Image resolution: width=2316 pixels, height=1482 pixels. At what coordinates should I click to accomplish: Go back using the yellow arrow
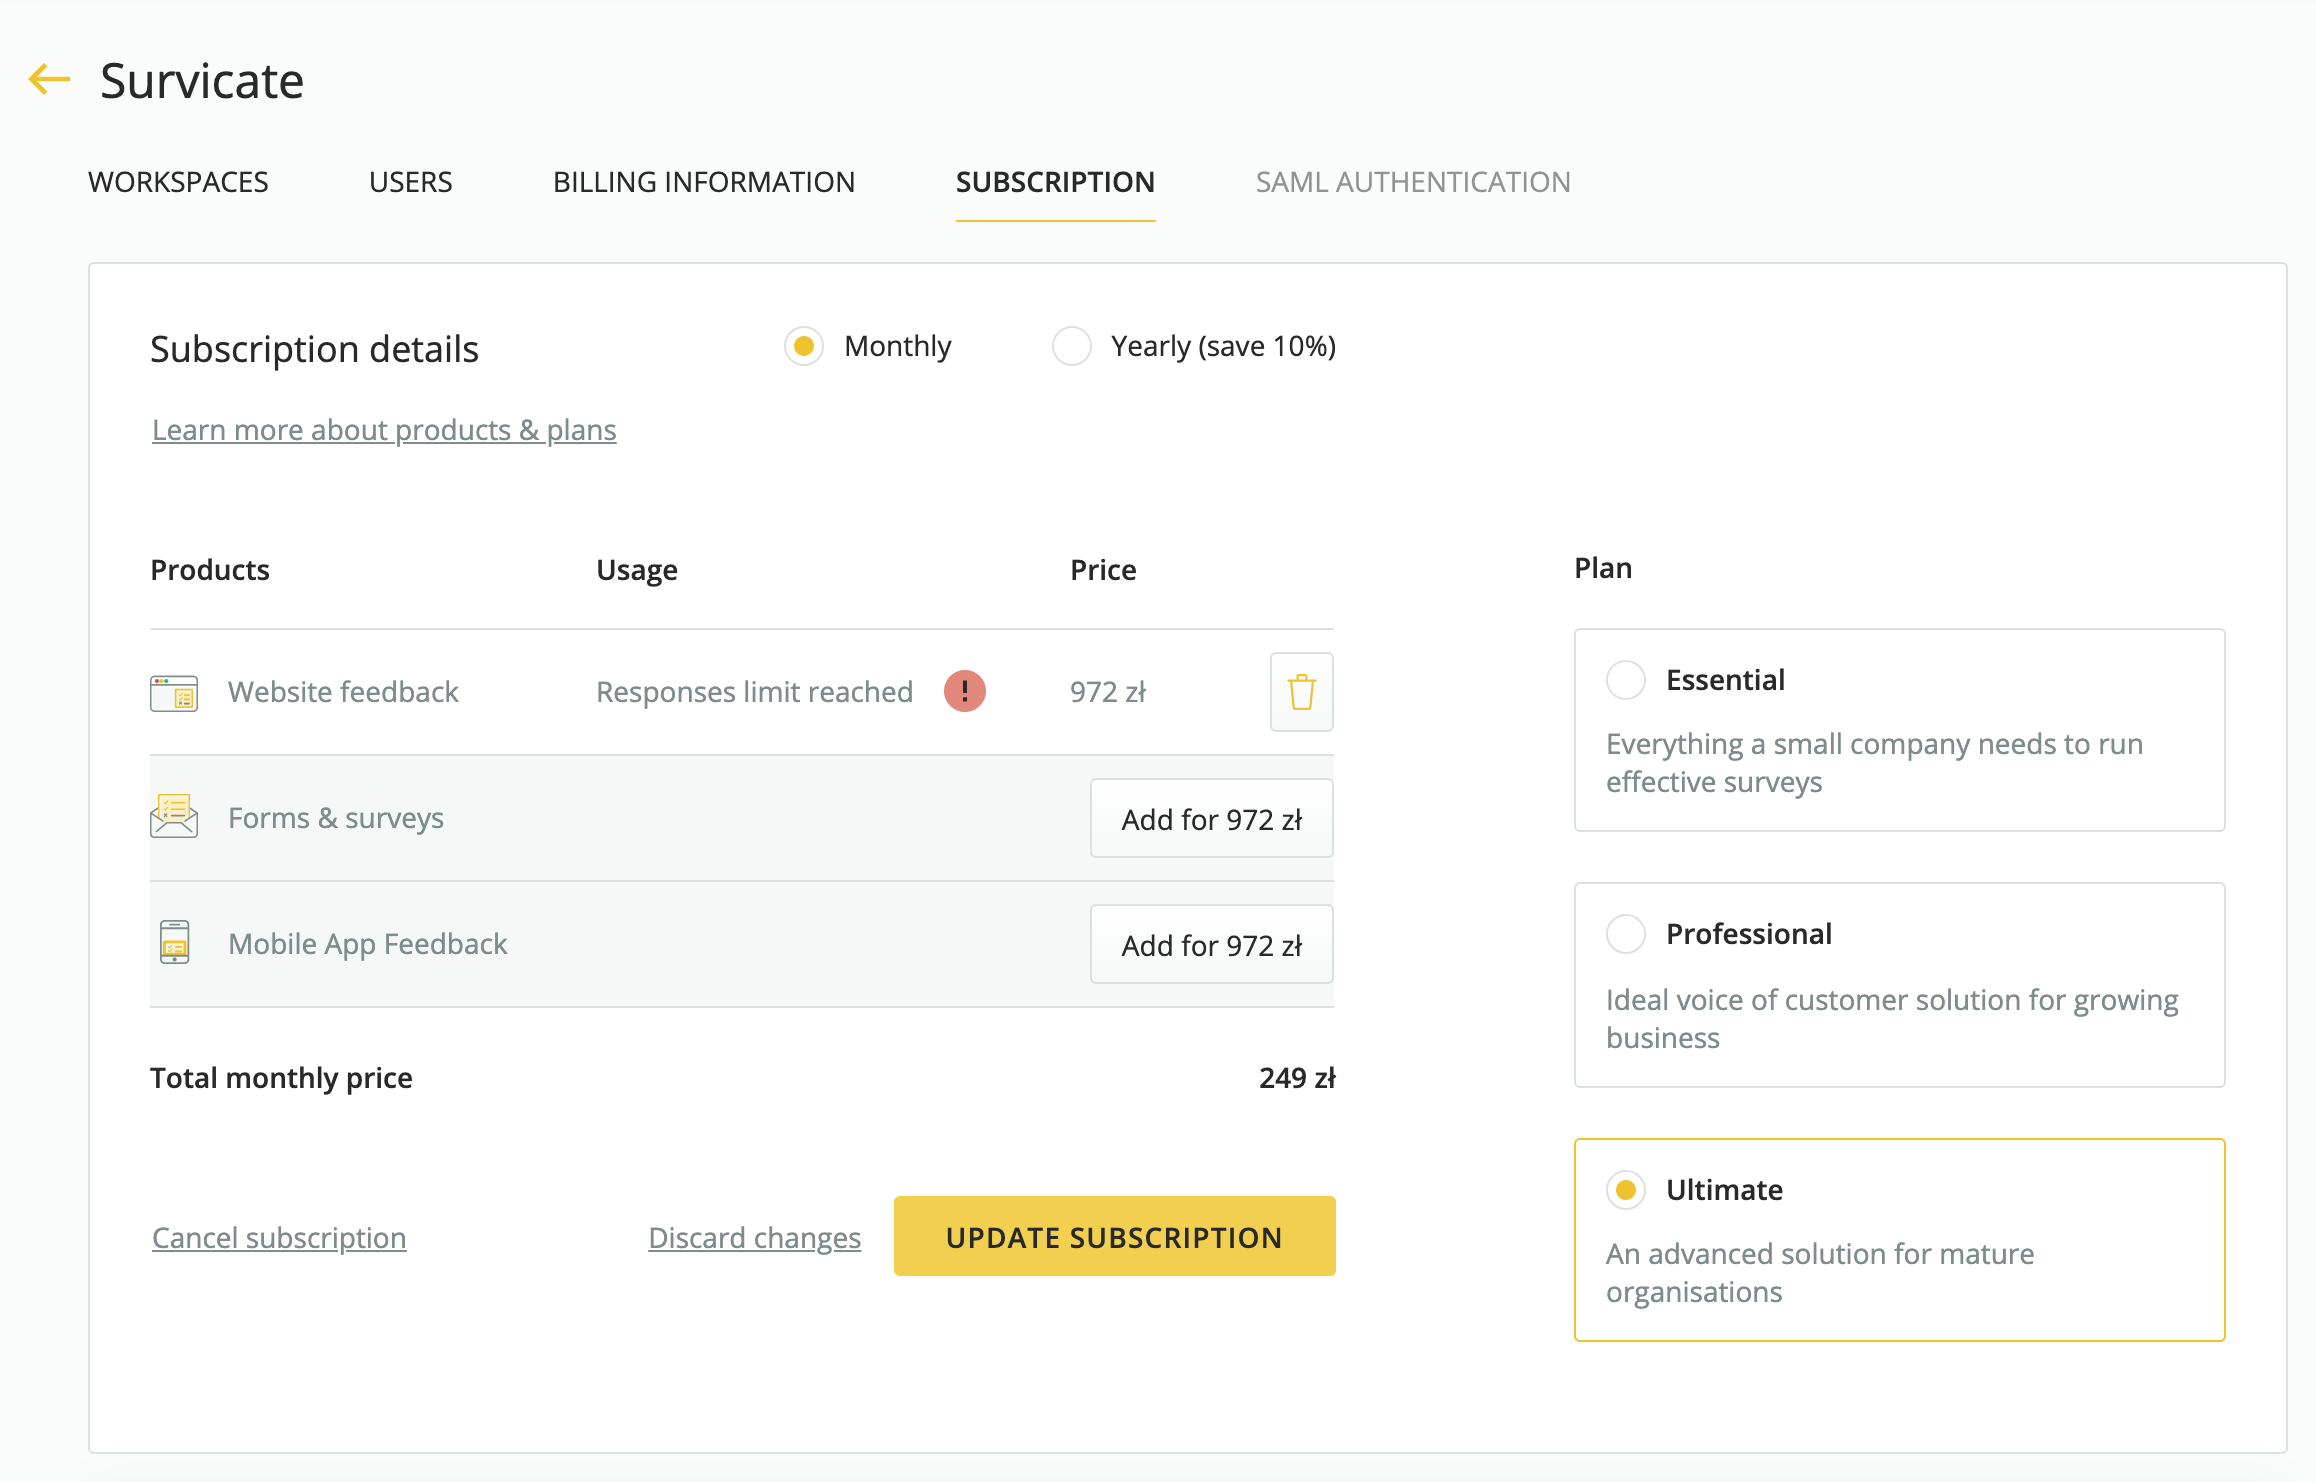point(49,79)
